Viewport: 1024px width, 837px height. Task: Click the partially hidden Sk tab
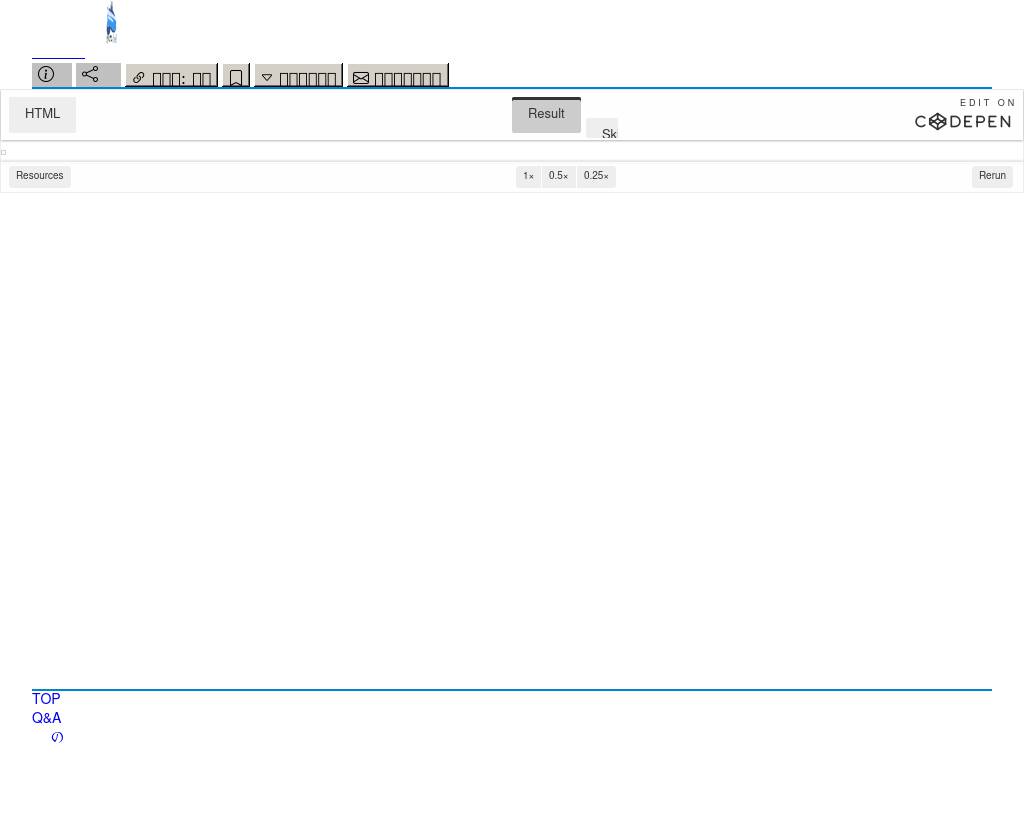point(603,131)
